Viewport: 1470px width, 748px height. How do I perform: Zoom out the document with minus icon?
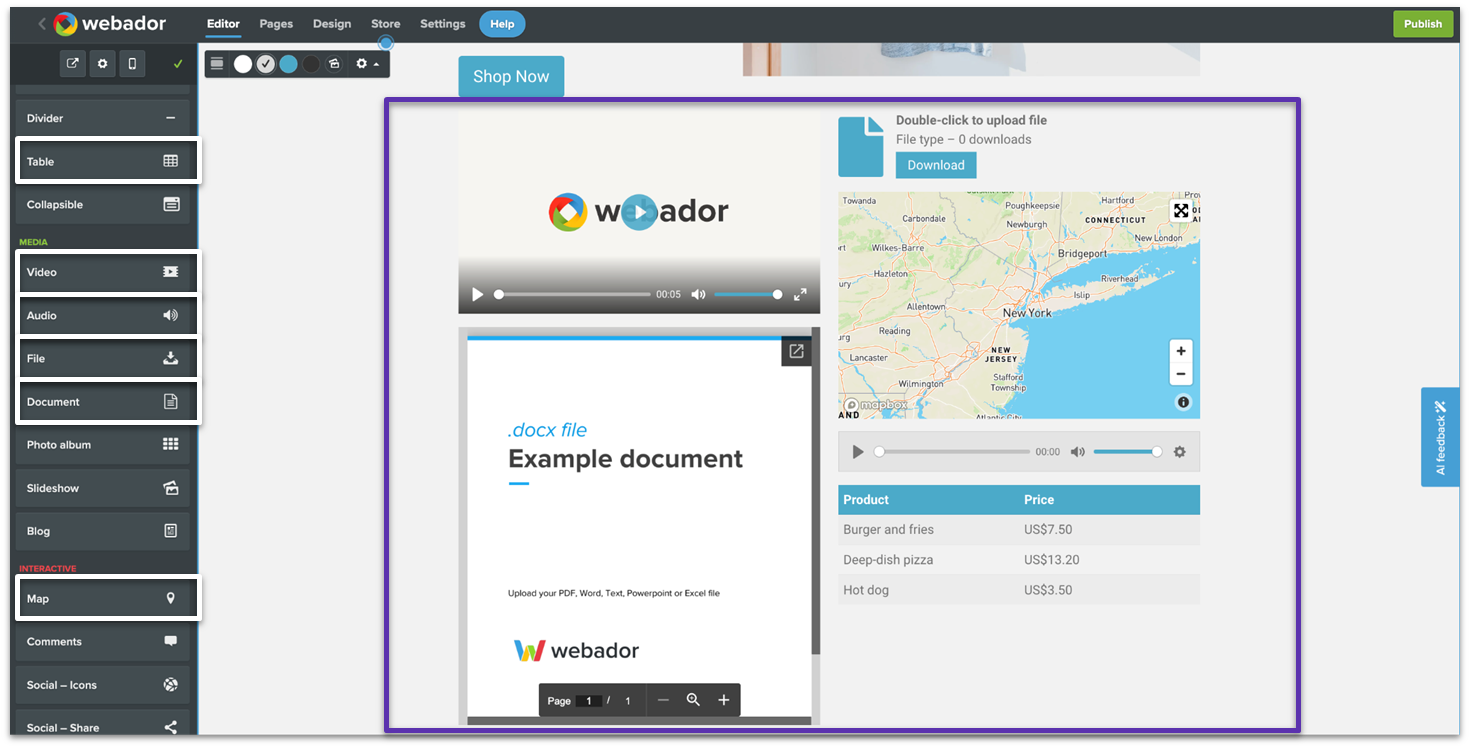coord(662,700)
